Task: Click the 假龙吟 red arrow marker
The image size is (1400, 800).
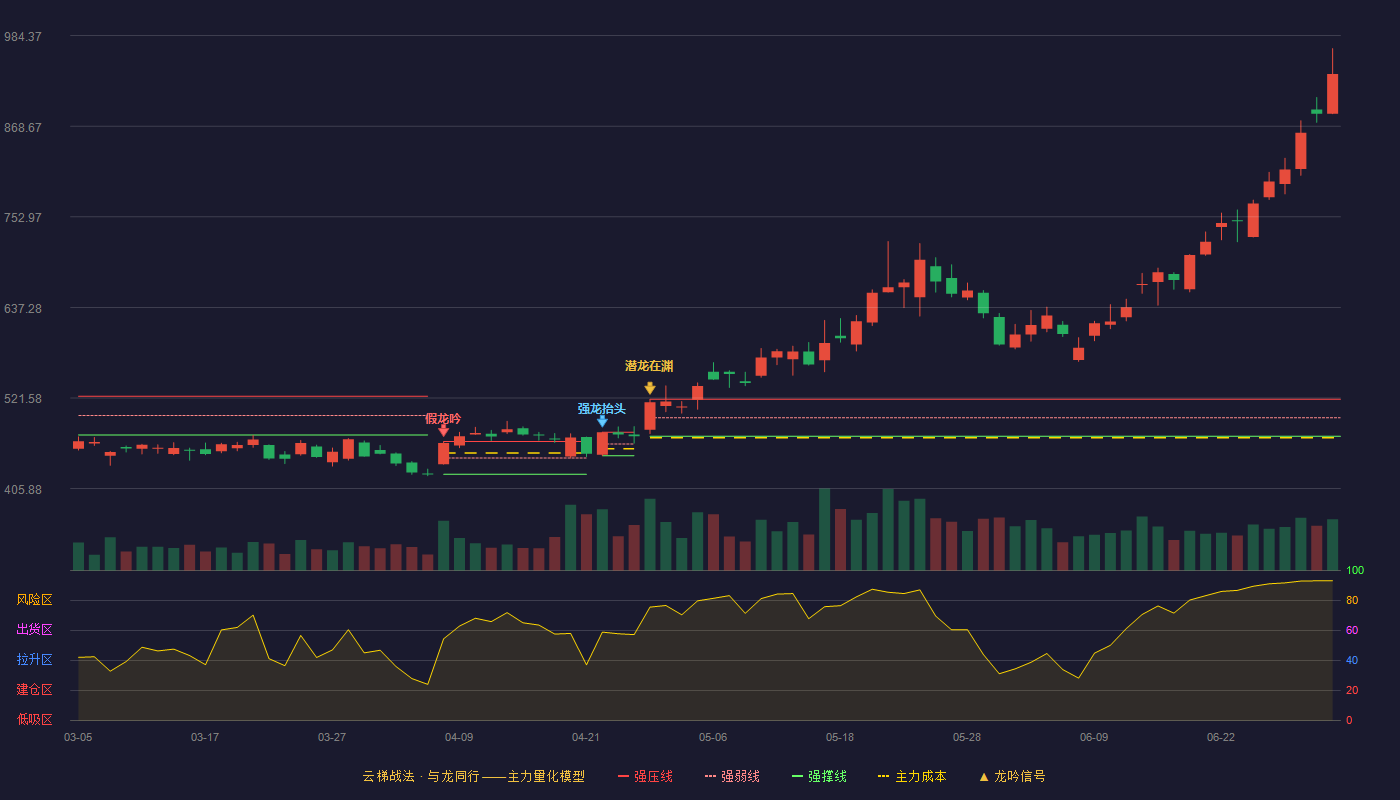Action: pos(443,431)
